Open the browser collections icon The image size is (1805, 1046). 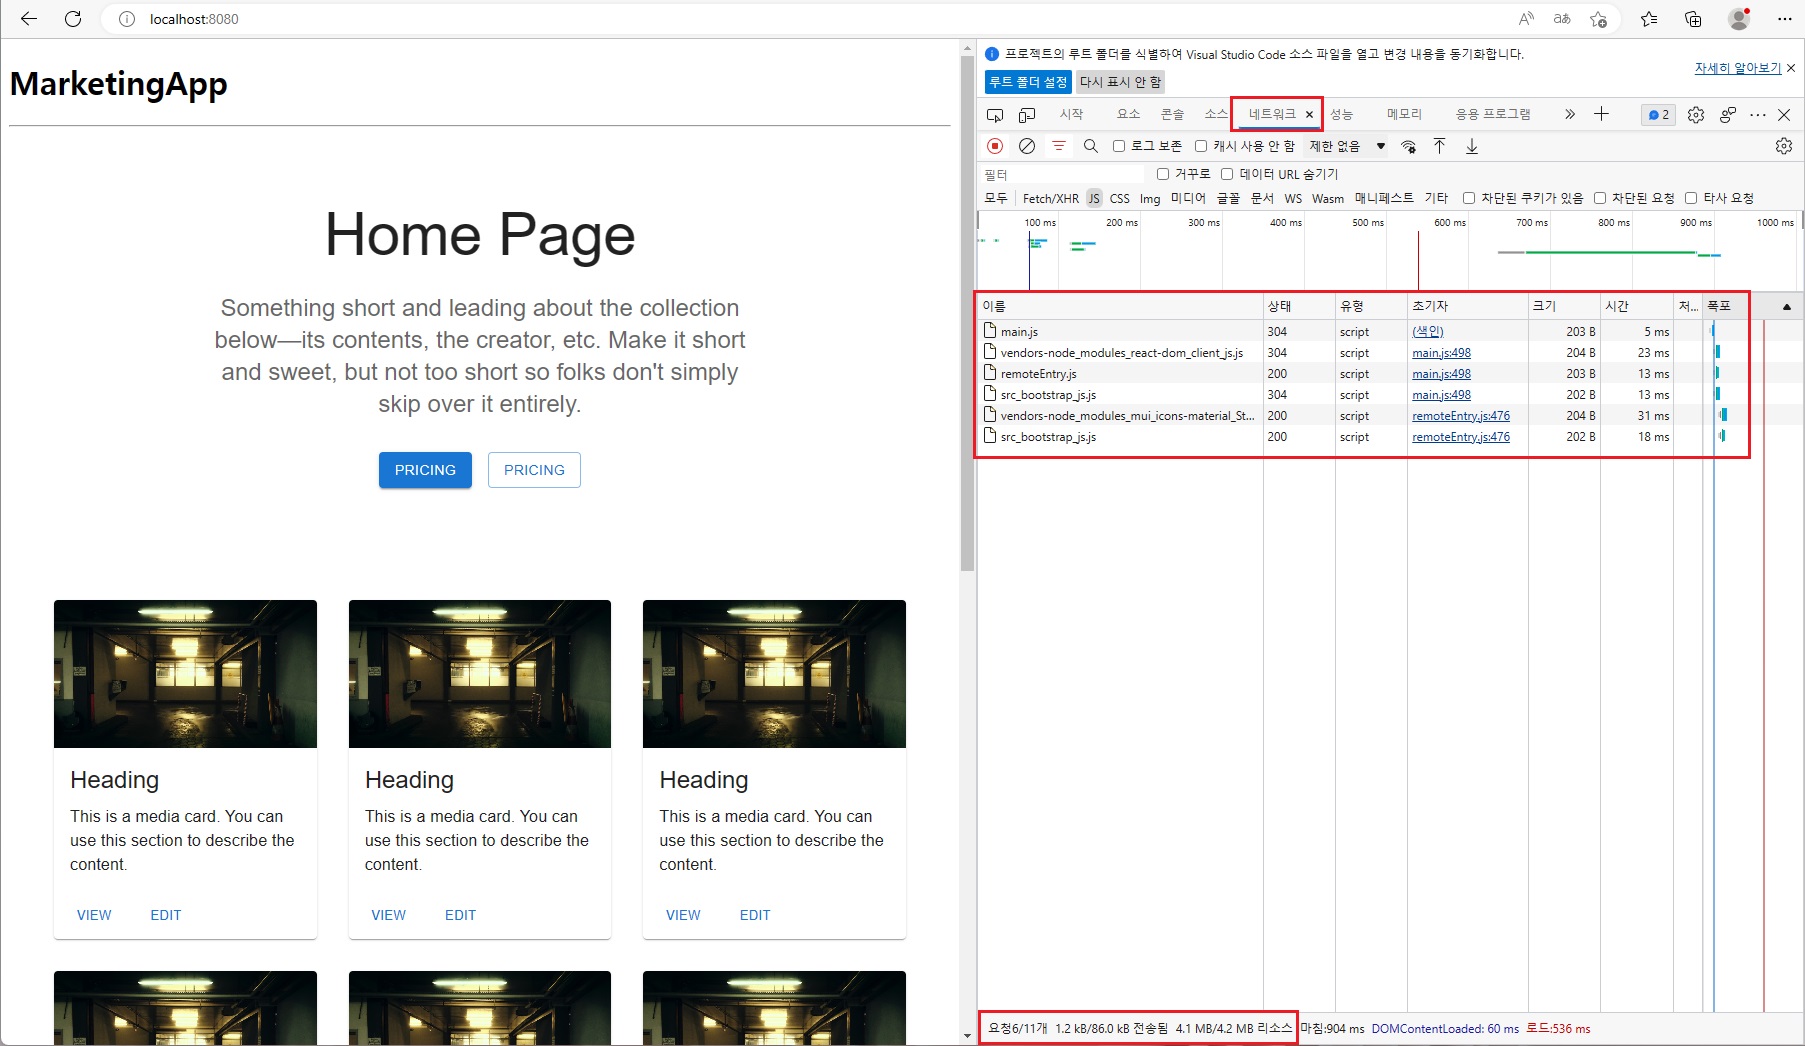(1693, 19)
